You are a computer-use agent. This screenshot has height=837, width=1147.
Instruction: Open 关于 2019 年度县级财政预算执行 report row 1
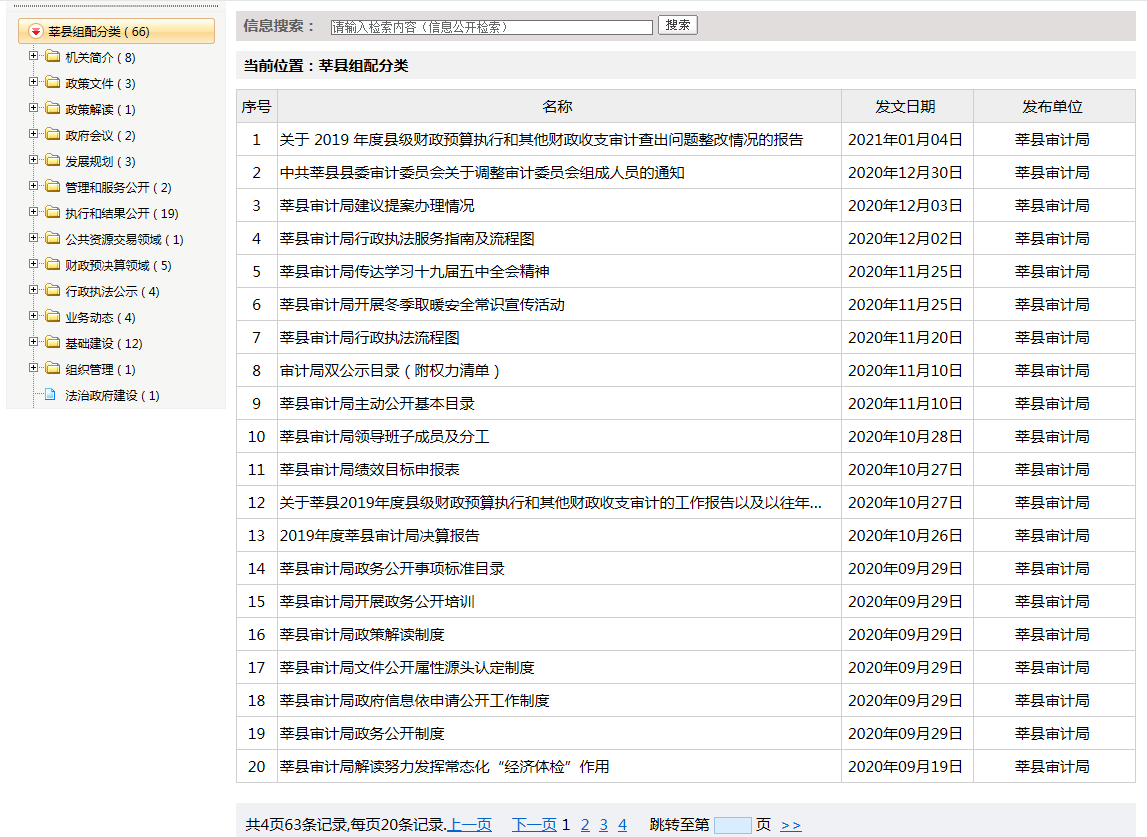541,140
